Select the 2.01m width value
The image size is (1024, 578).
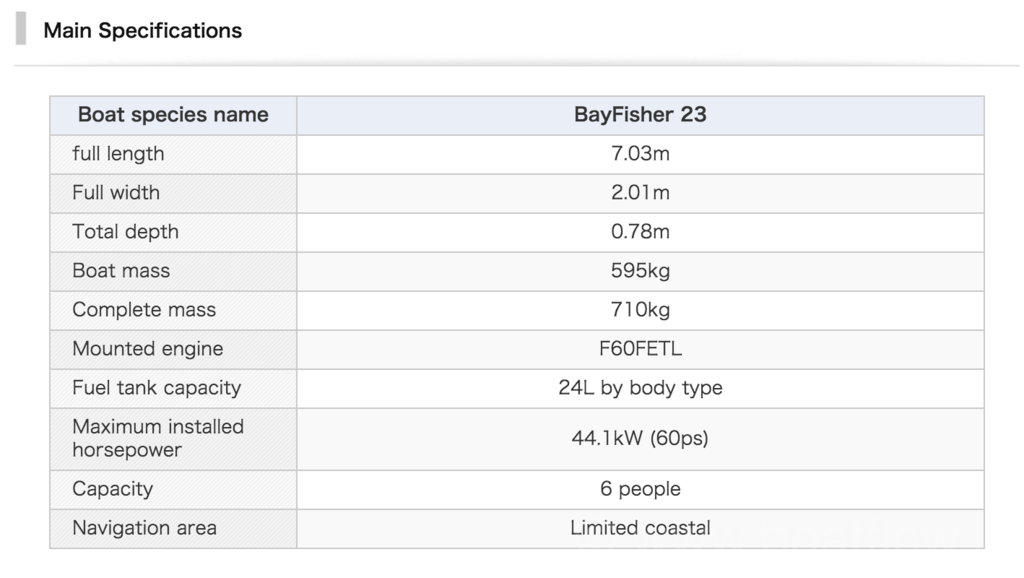click(640, 193)
